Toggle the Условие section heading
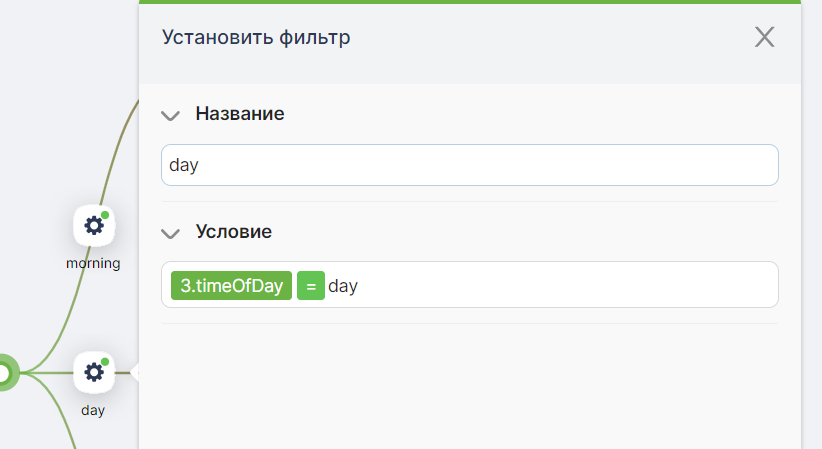 point(234,231)
